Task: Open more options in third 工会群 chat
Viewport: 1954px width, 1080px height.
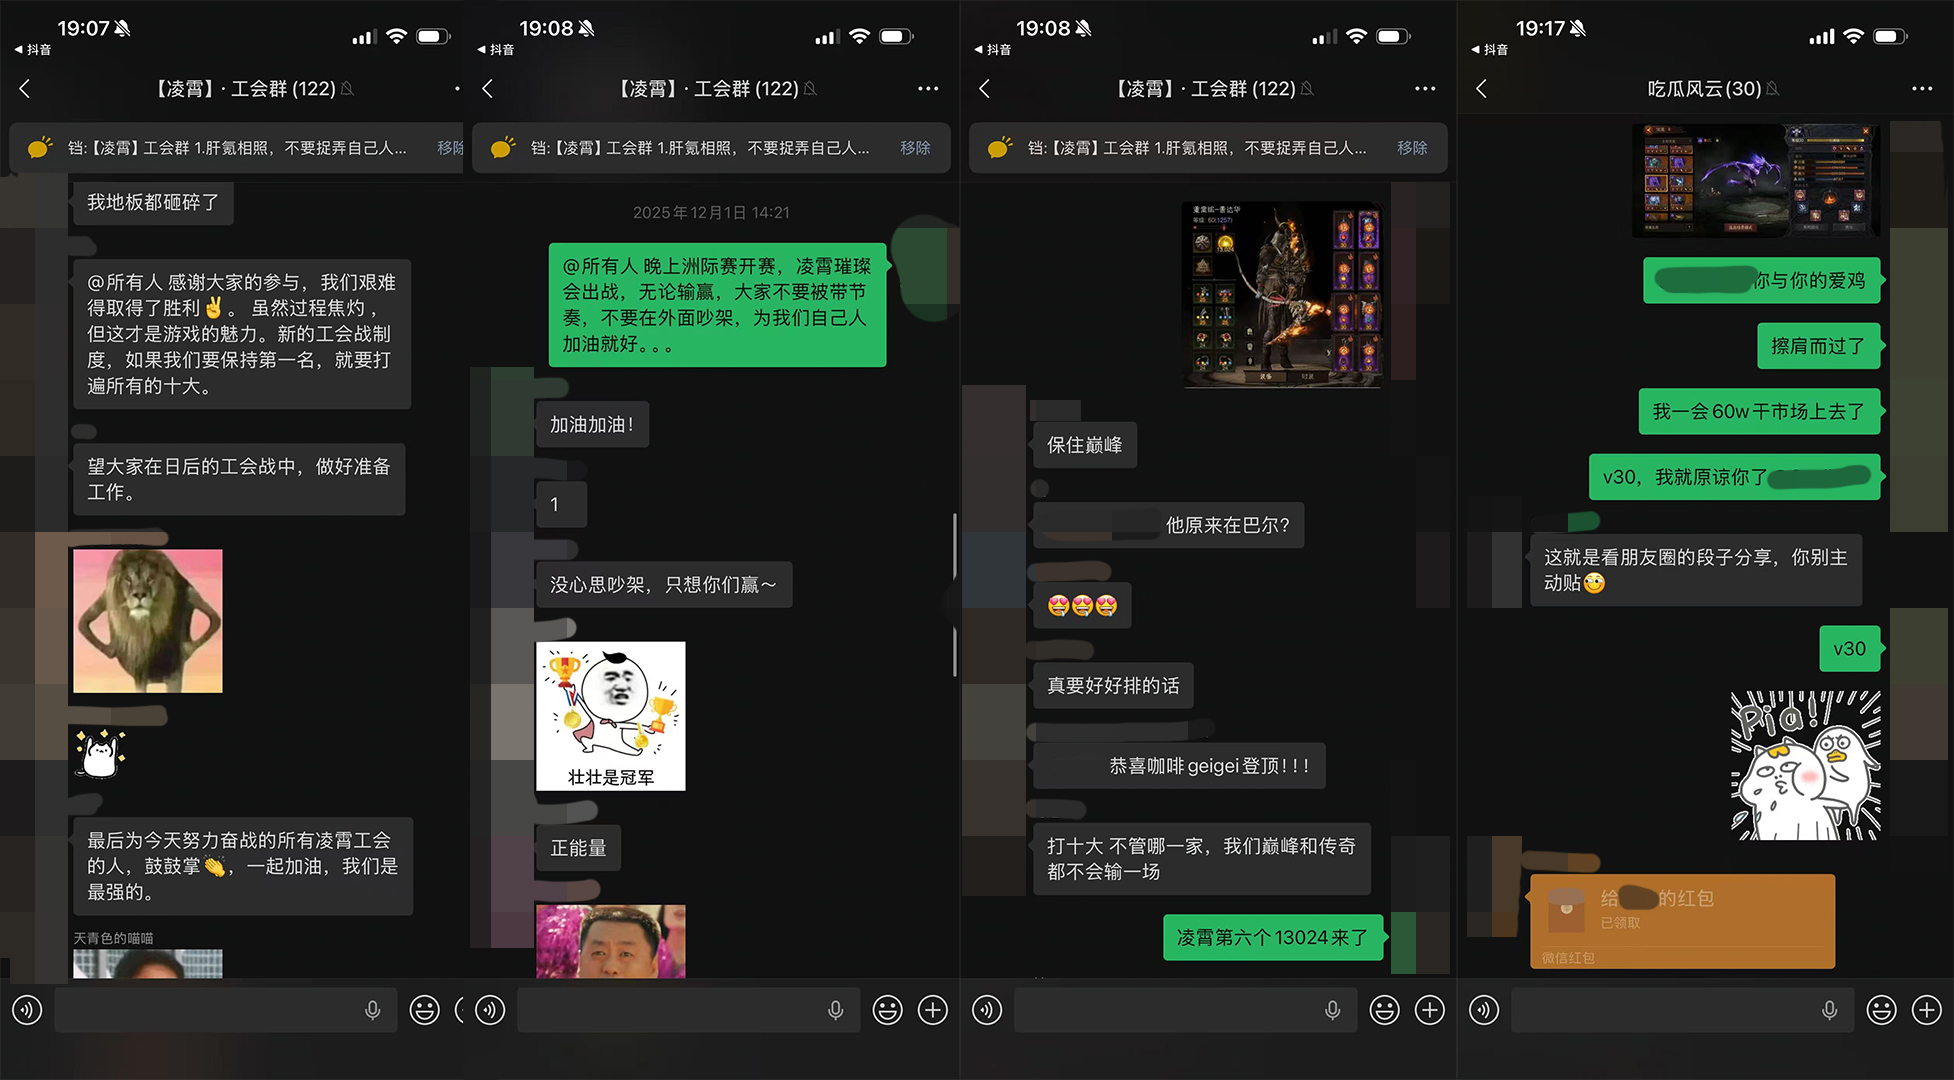Action: coord(1424,89)
